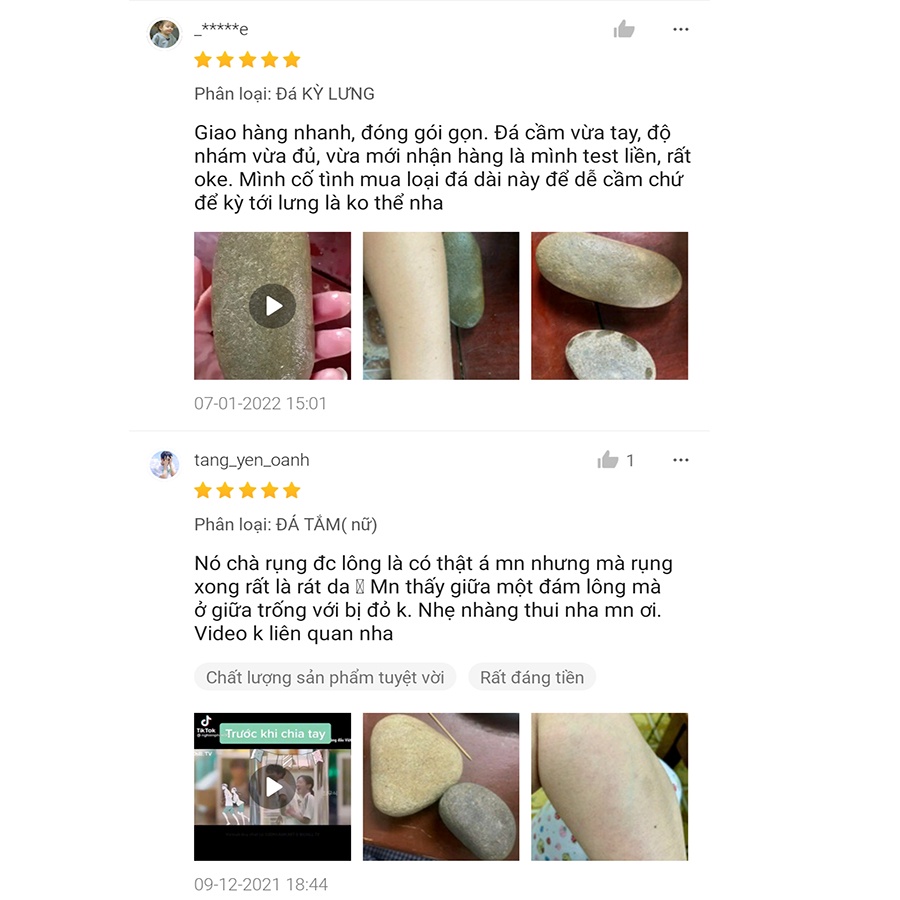Click tang_yen_oanh's five-star rating
This screenshot has width=900, height=900.
click(247, 490)
